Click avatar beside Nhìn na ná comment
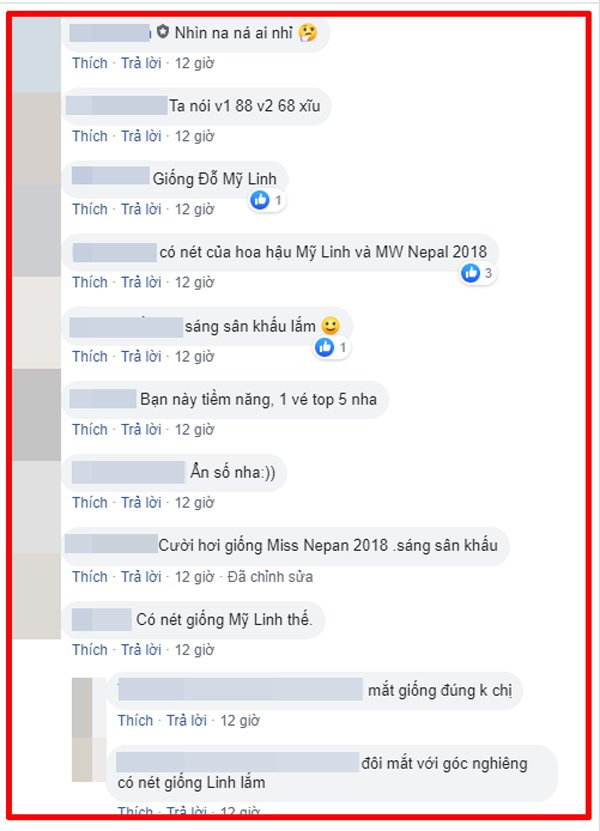 (37, 55)
